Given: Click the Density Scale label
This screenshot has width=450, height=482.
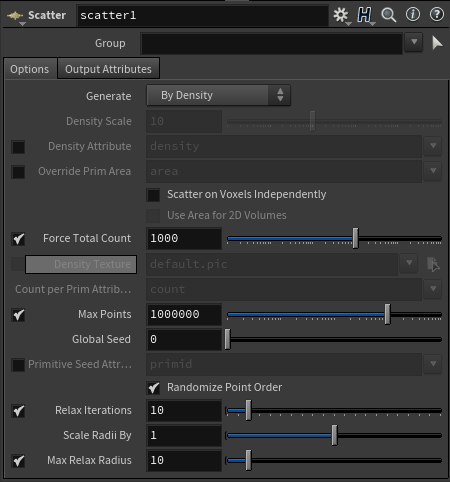Looking at the screenshot, I should pyautogui.click(x=99, y=121).
